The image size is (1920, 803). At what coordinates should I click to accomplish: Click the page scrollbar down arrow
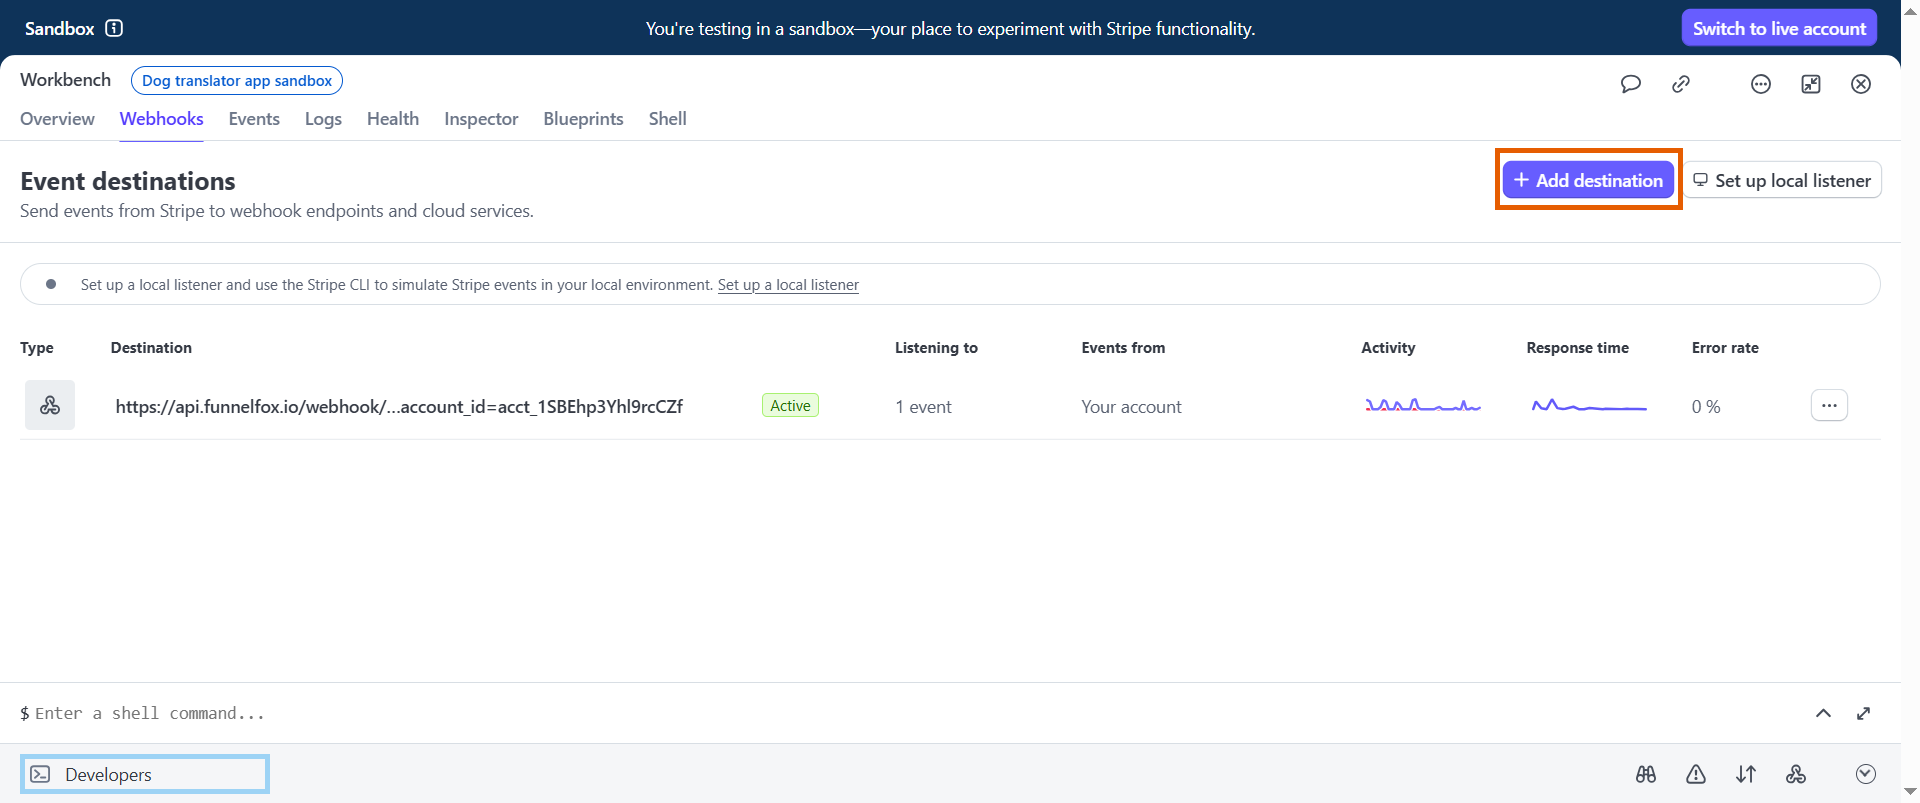(1910, 792)
